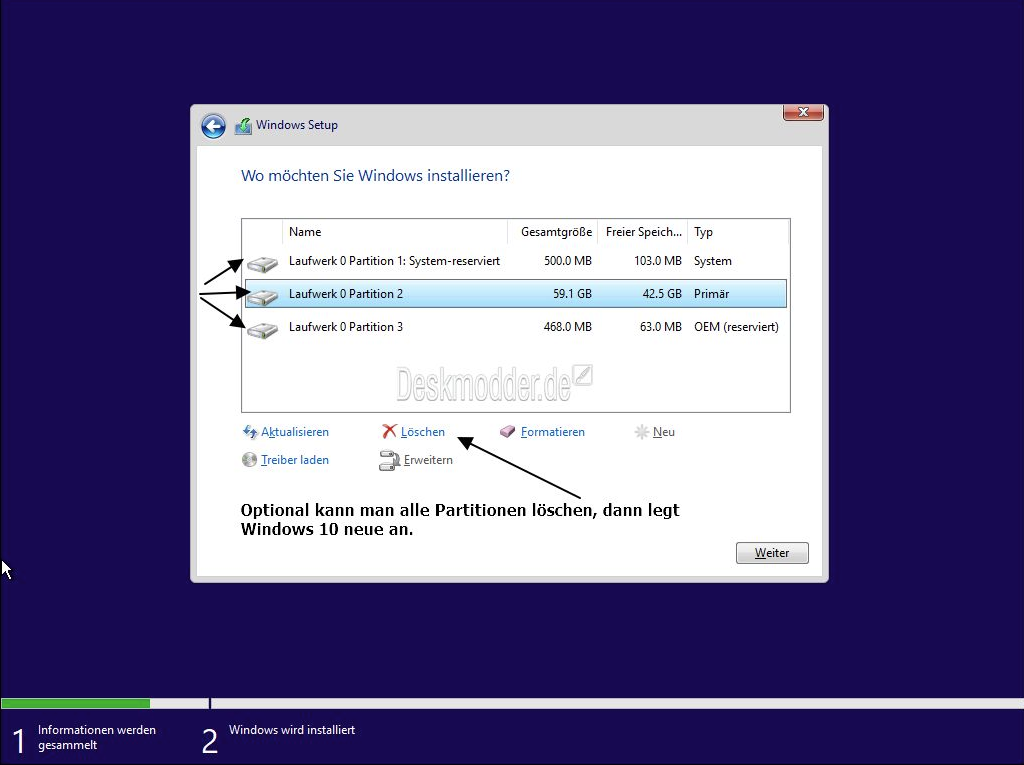Viewport: 1024px width, 765px height.
Task: Click the 103.0 MB free space cell
Action: pos(658,261)
